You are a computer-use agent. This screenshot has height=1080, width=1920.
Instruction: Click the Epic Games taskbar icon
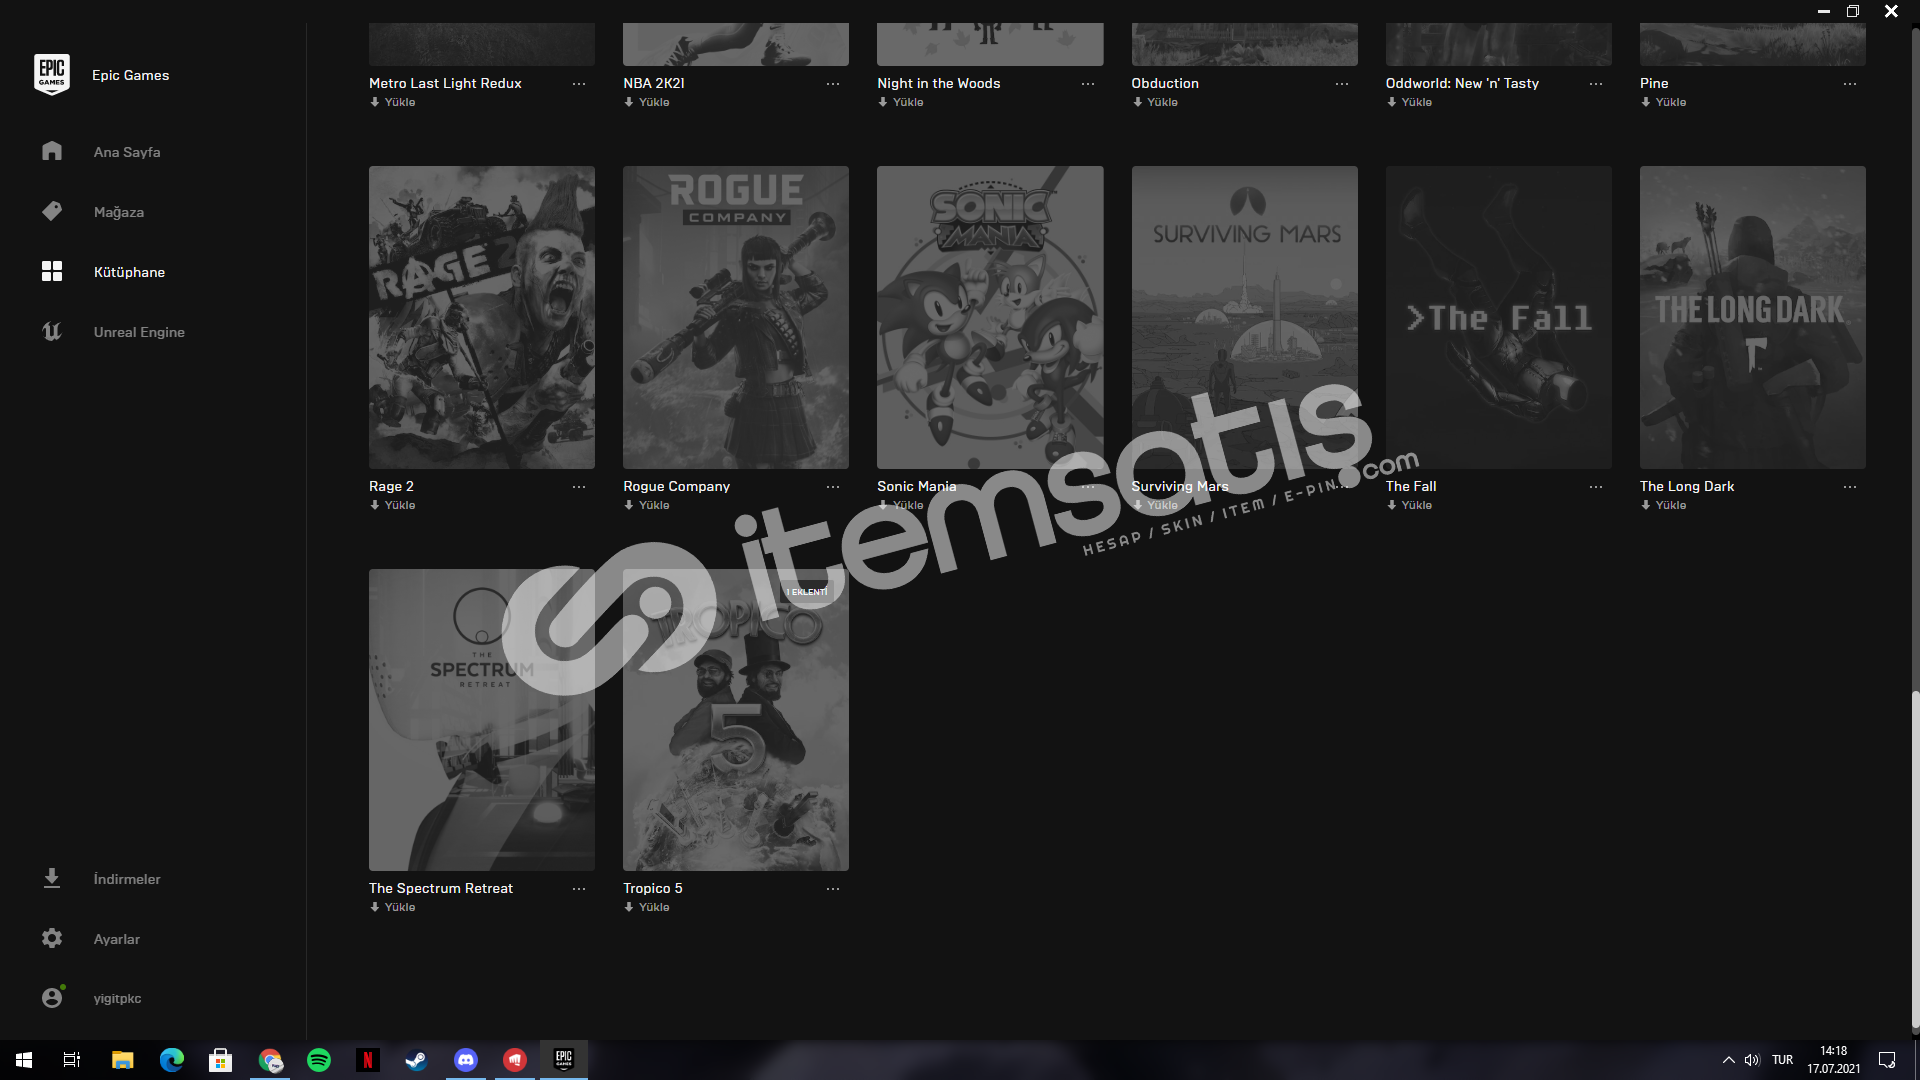[564, 1060]
